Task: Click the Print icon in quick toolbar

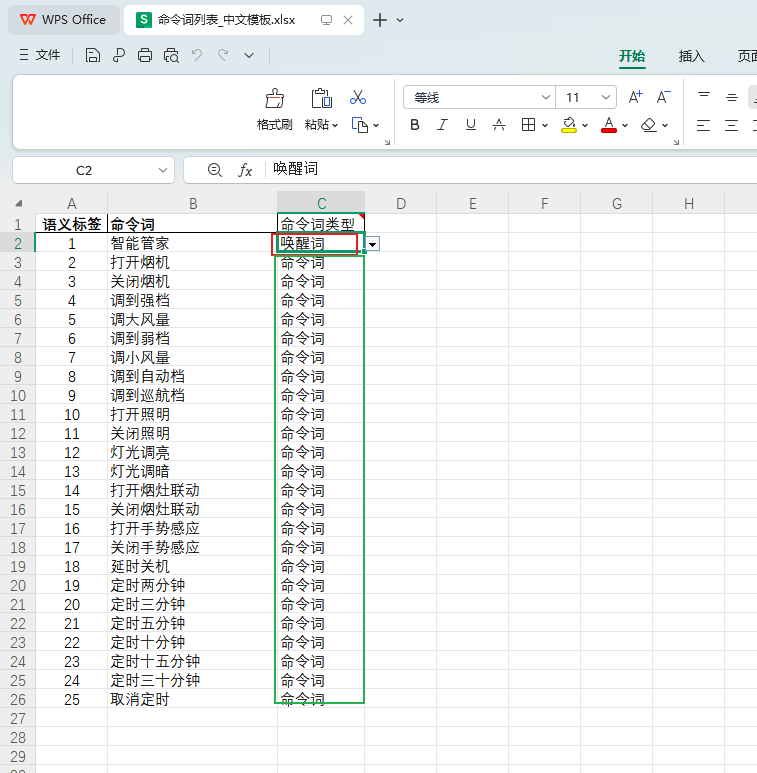Action: [x=145, y=56]
